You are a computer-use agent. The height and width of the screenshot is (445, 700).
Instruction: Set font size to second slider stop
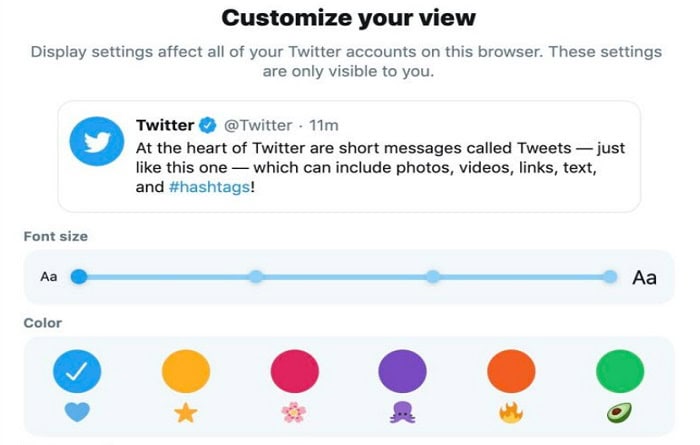coord(256,277)
